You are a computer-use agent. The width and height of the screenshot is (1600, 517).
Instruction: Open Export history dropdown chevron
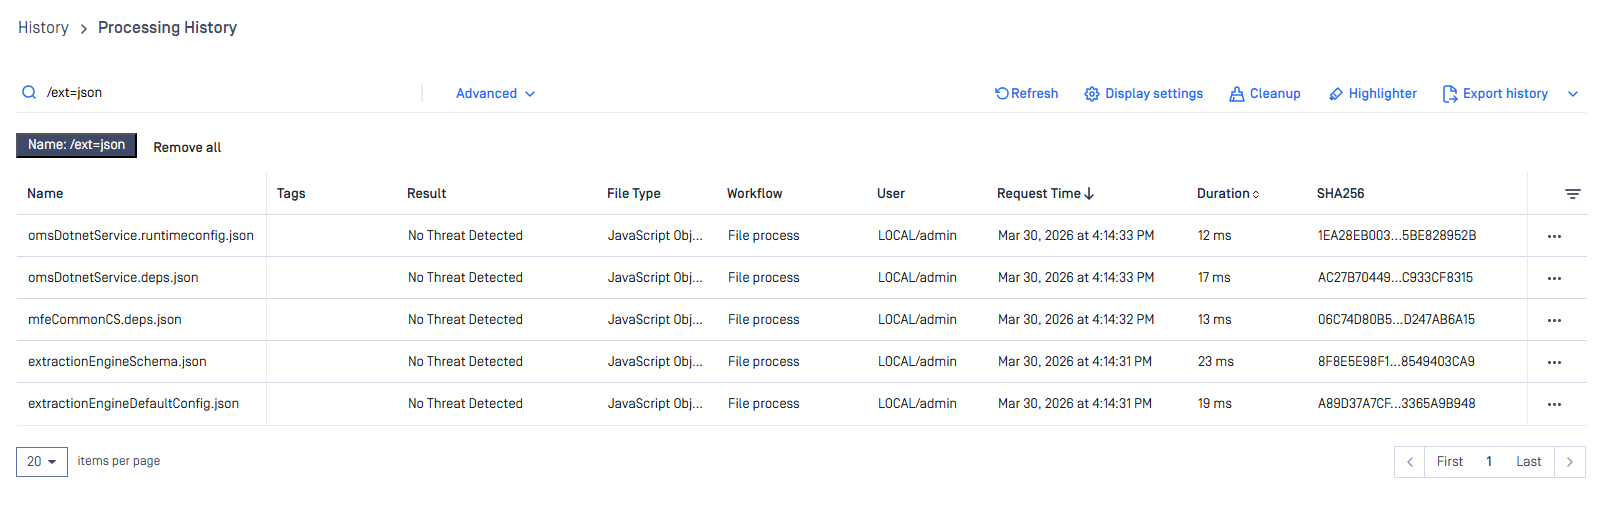click(1573, 94)
